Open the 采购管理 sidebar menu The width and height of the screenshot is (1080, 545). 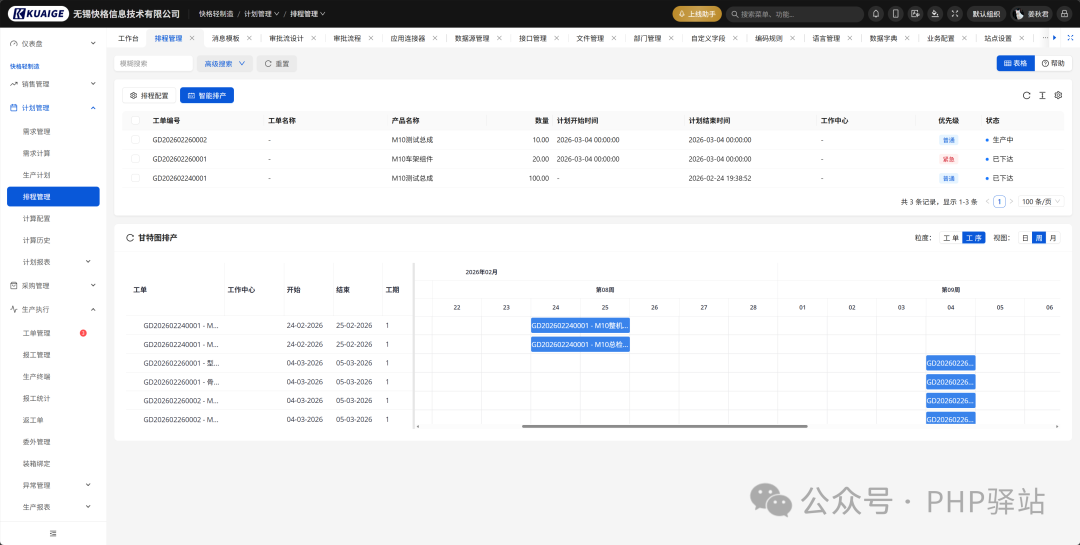(x=53, y=285)
